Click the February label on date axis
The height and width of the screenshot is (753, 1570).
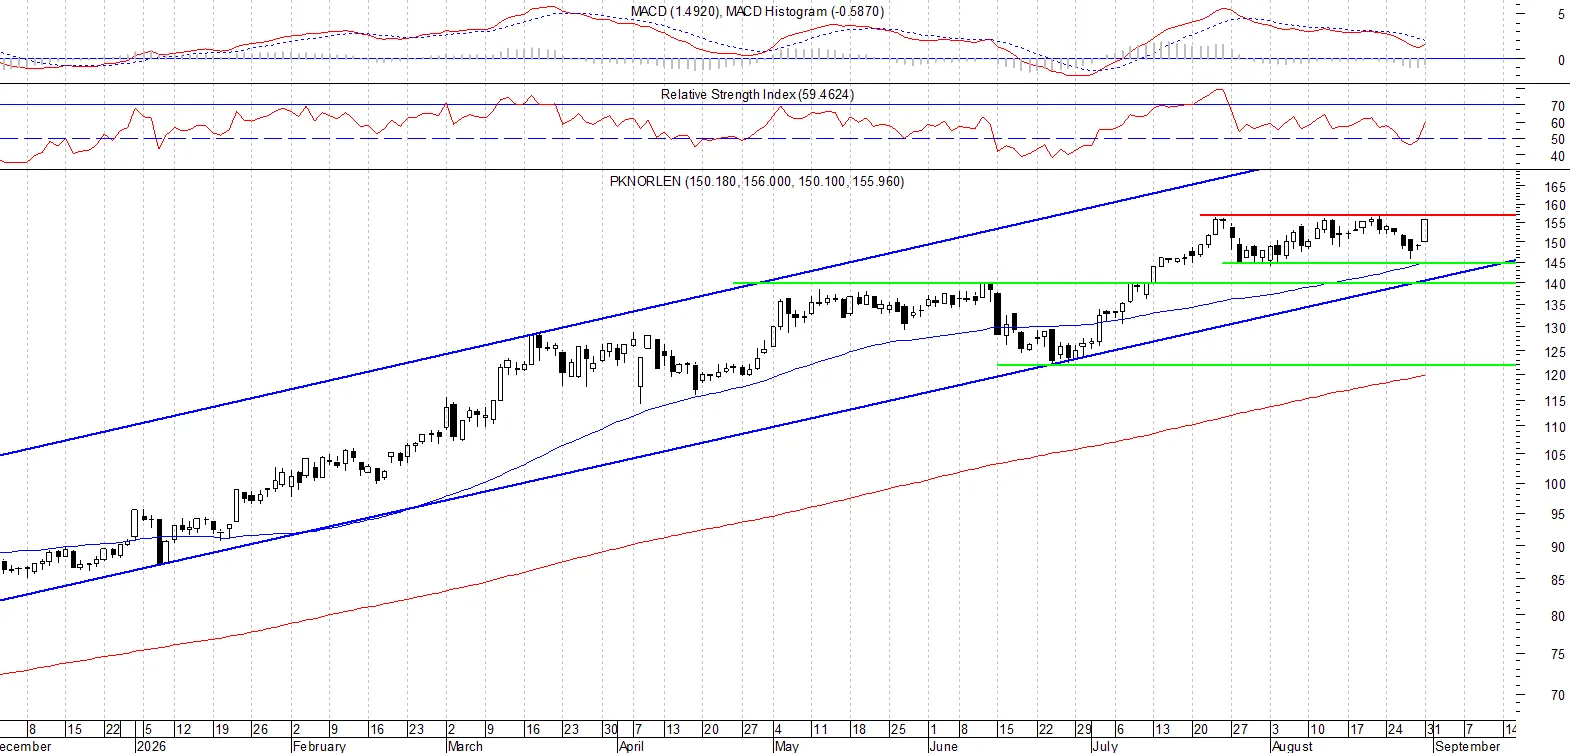pos(319,746)
